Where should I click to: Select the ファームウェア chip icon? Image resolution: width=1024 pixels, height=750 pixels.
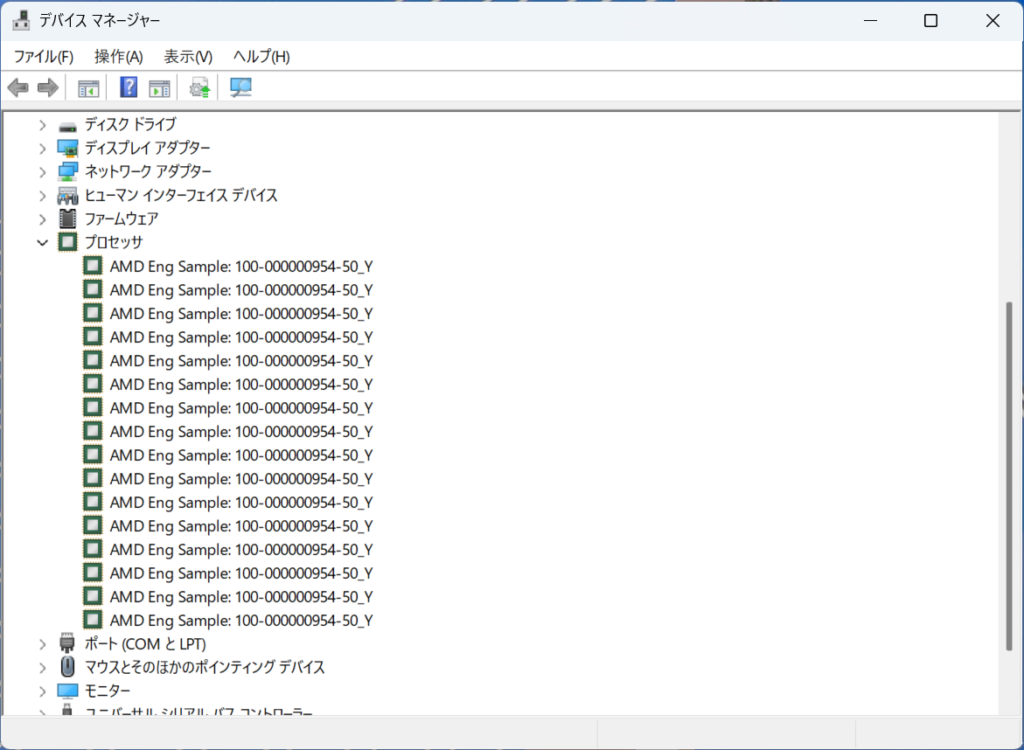[67, 219]
